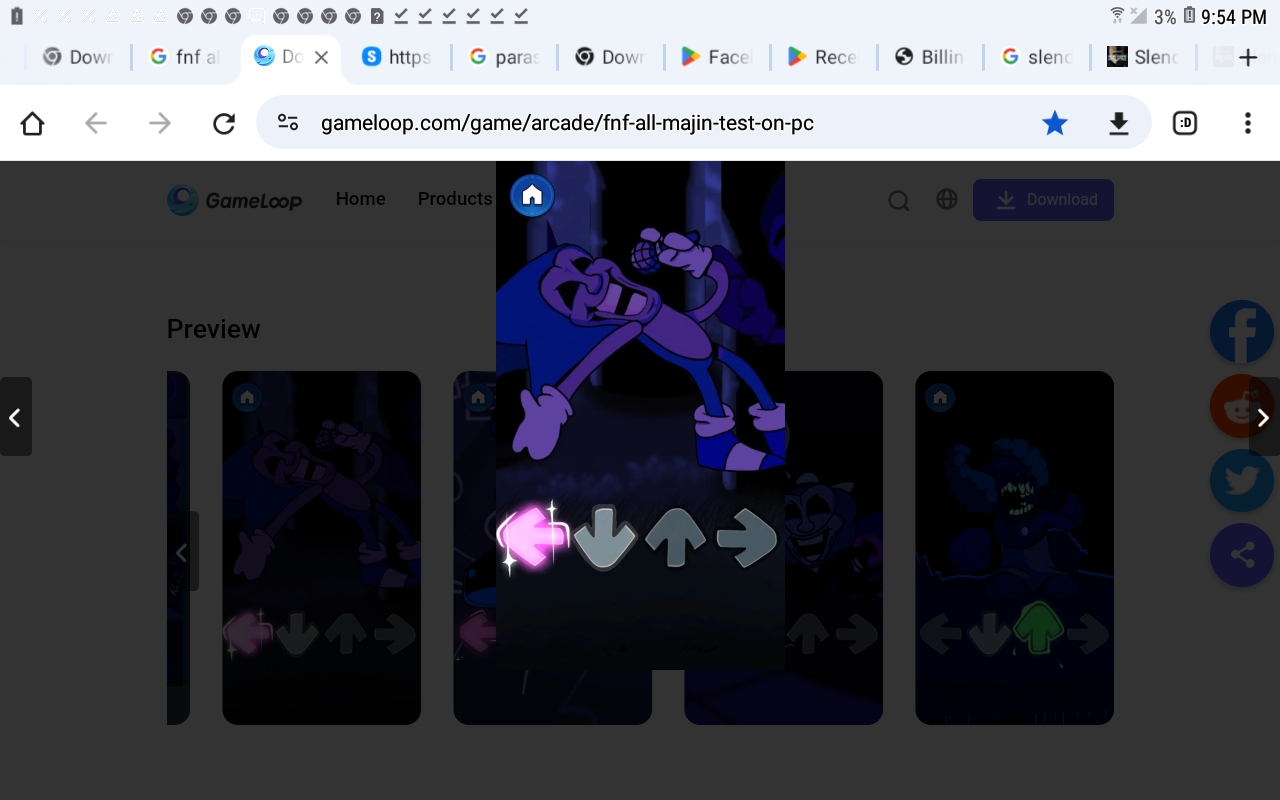Share the page on Facebook

[1242, 333]
